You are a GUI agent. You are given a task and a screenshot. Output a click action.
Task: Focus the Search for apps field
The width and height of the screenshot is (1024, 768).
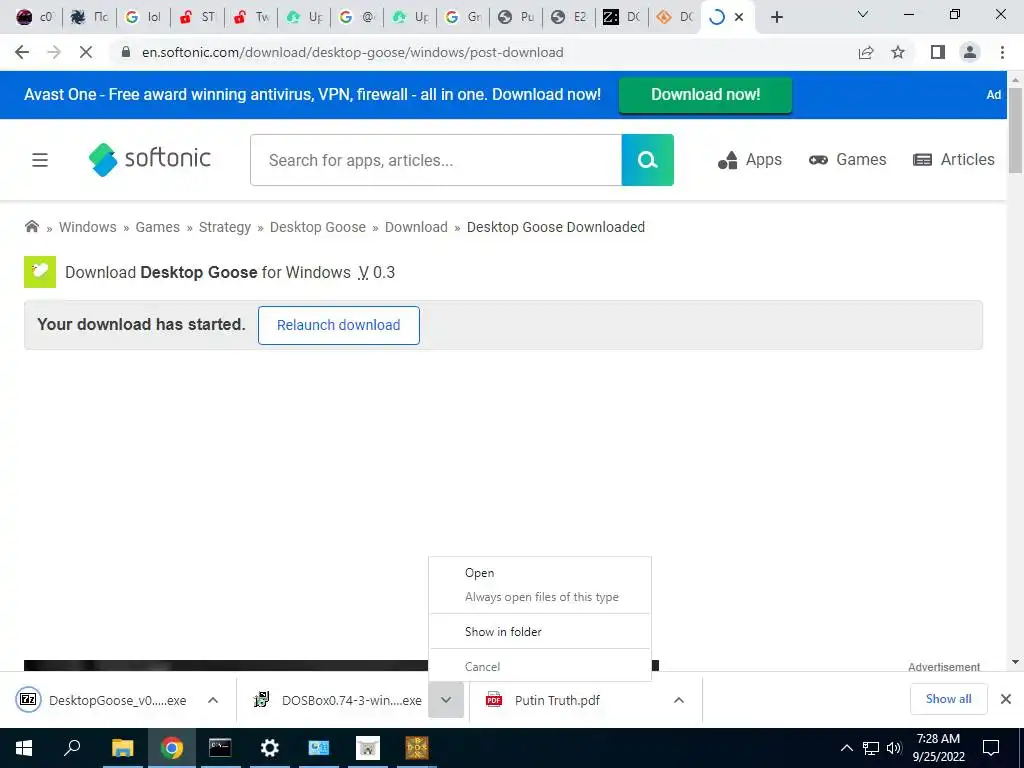click(436, 160)
